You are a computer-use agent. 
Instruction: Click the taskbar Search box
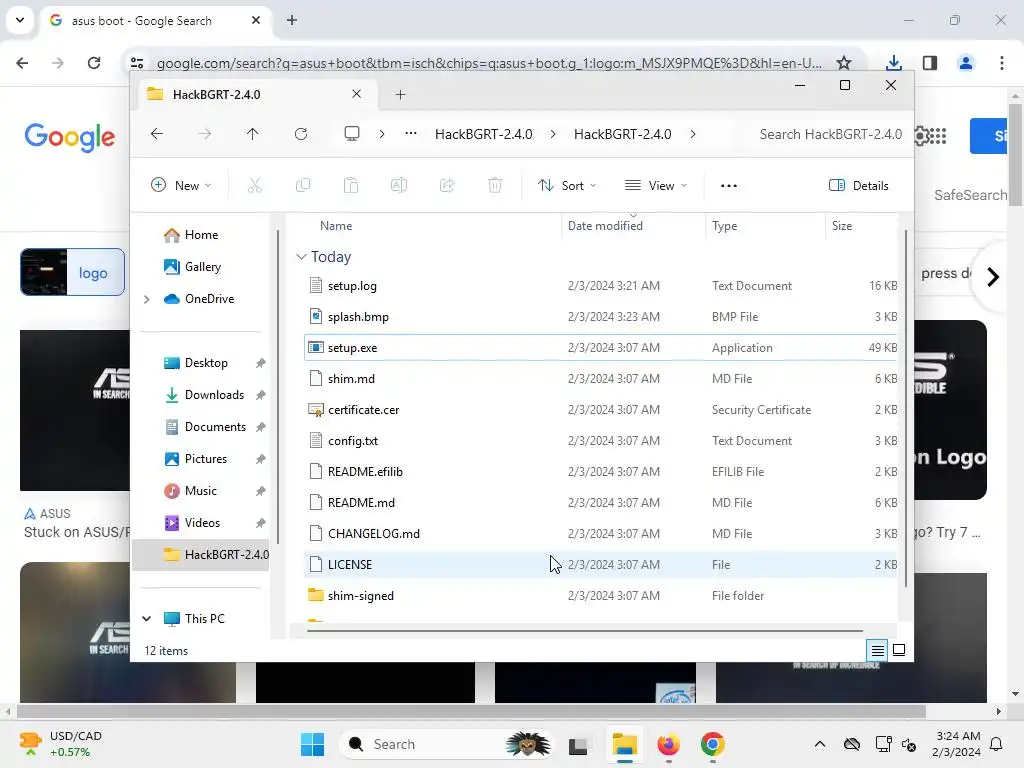coord(447,744)
